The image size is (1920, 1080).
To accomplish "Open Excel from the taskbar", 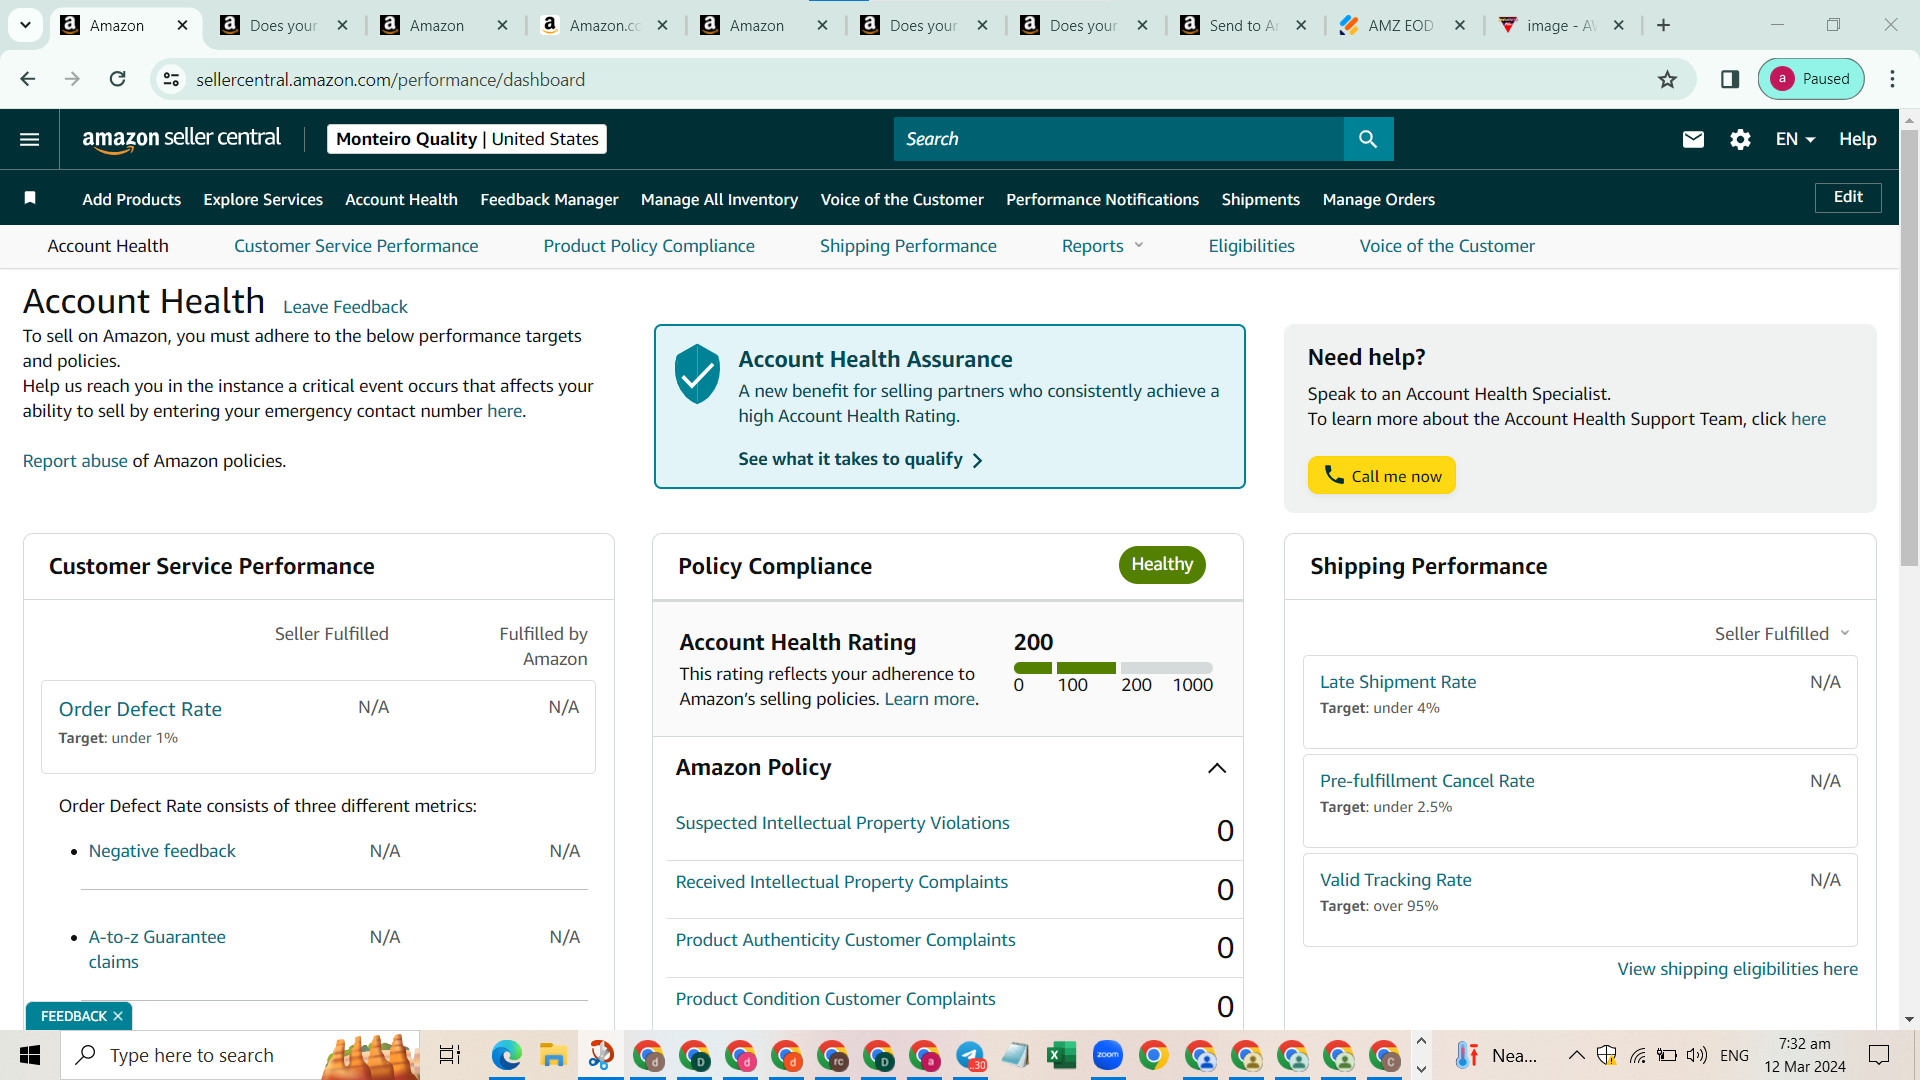I will pos(1061,1055).
